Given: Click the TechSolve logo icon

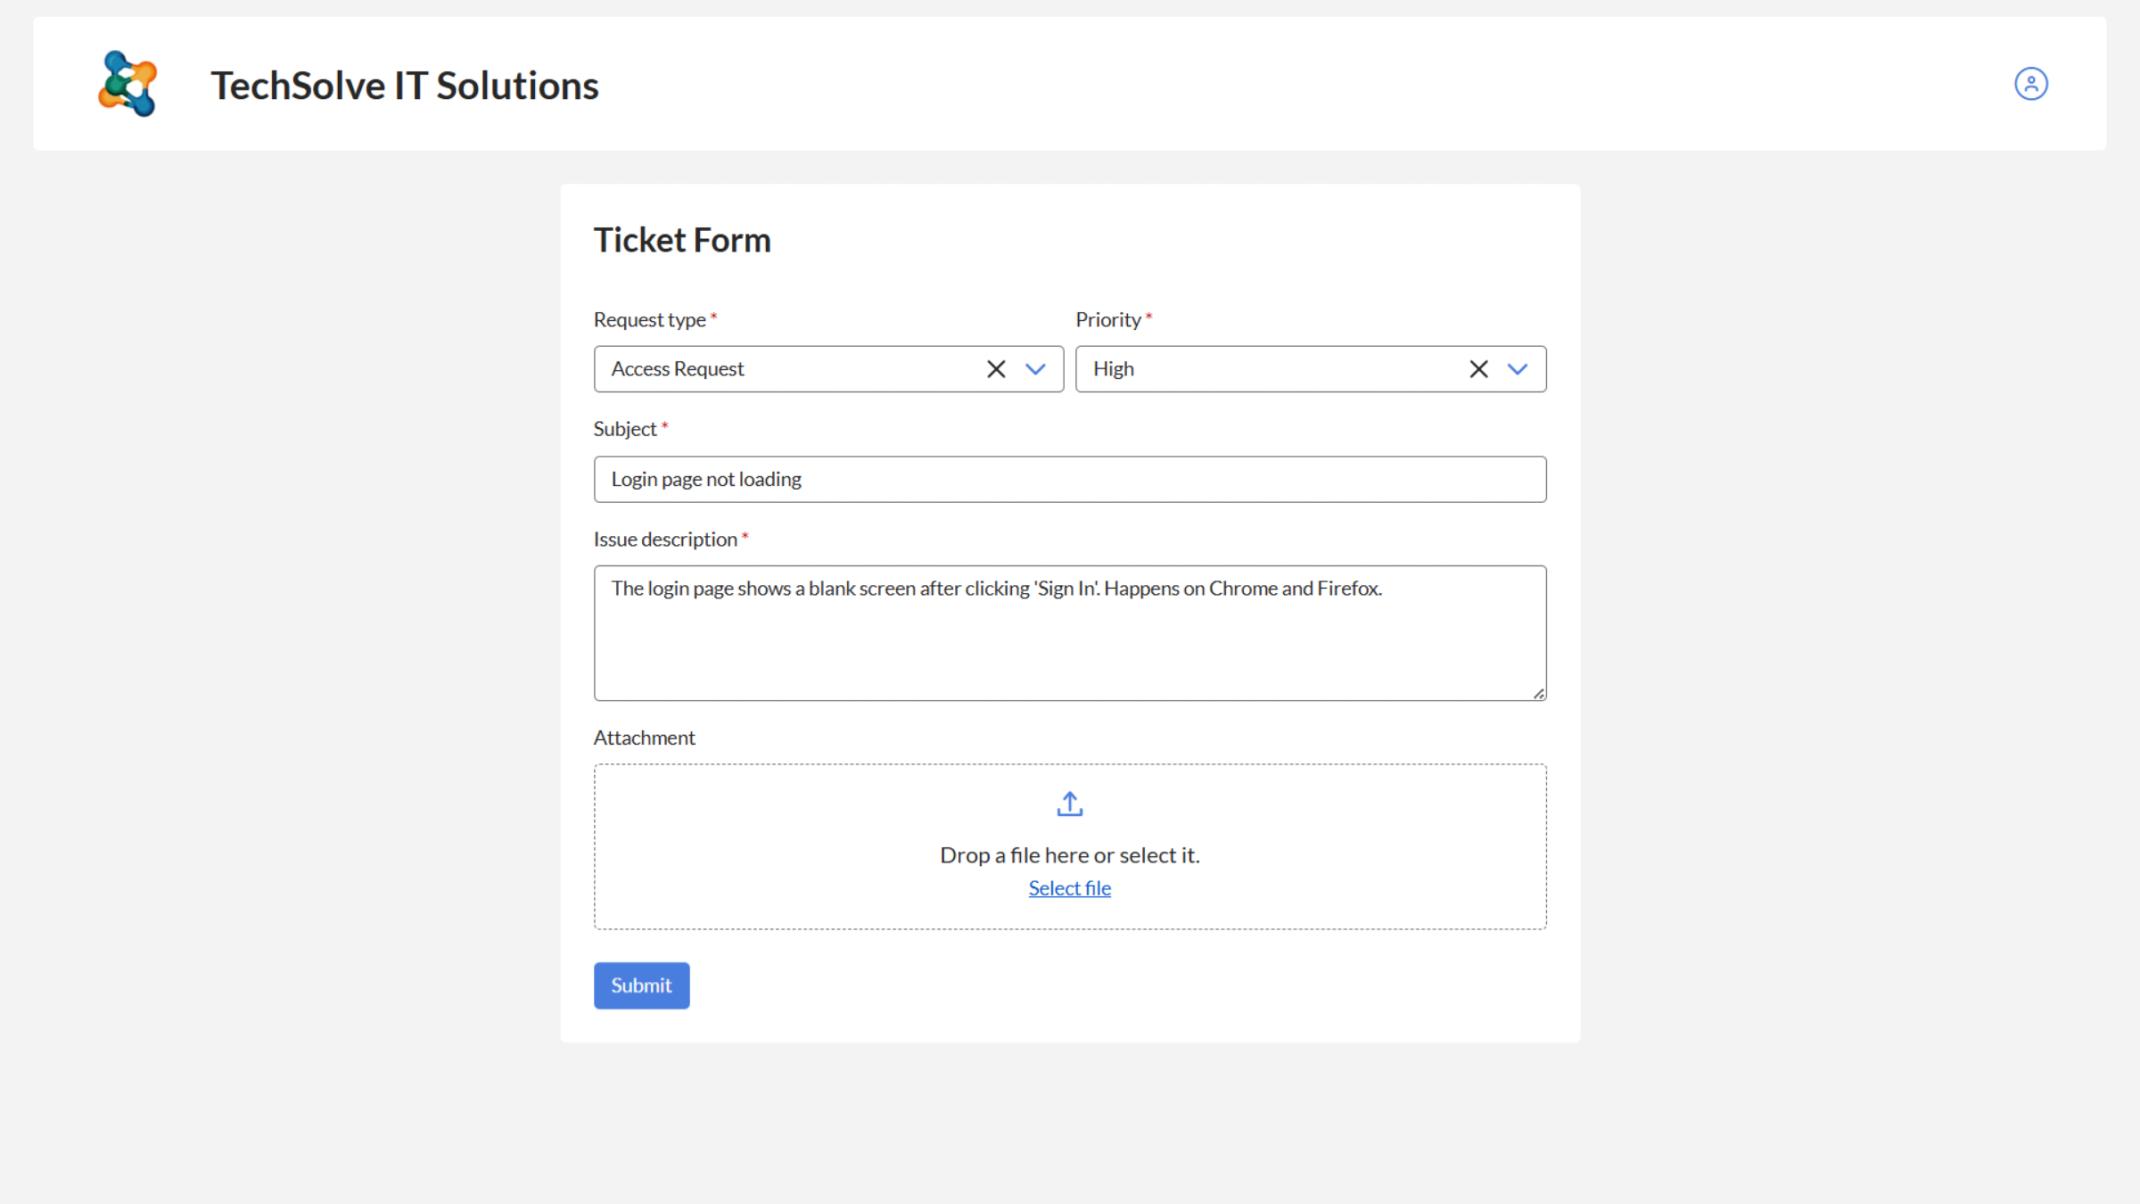Looking at the screenshot, I should click(x=127, y=84).
